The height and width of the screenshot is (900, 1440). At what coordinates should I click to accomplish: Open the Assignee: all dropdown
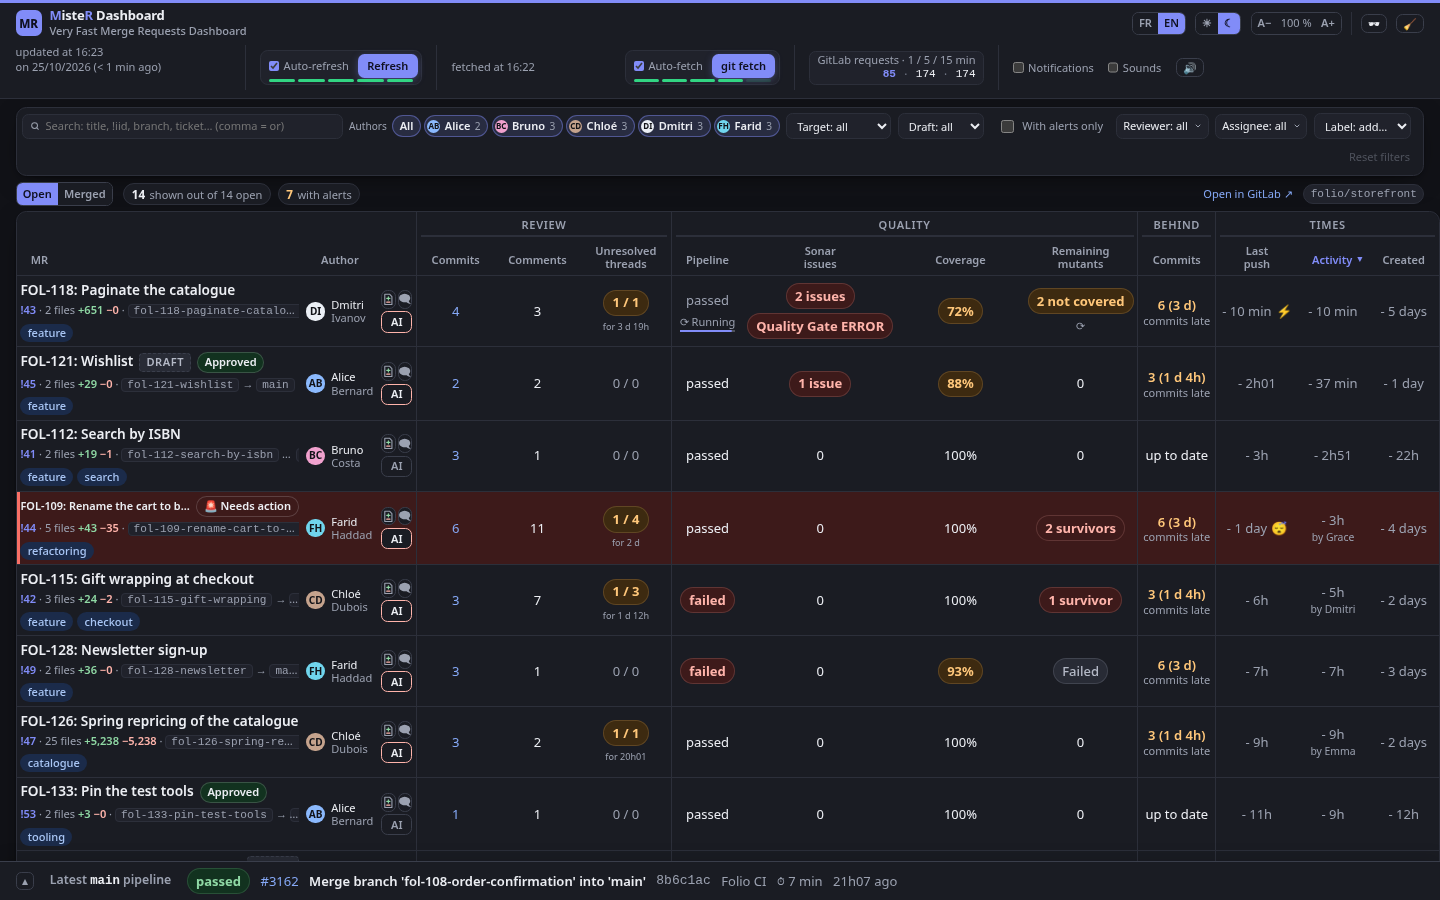[1261, 126]
